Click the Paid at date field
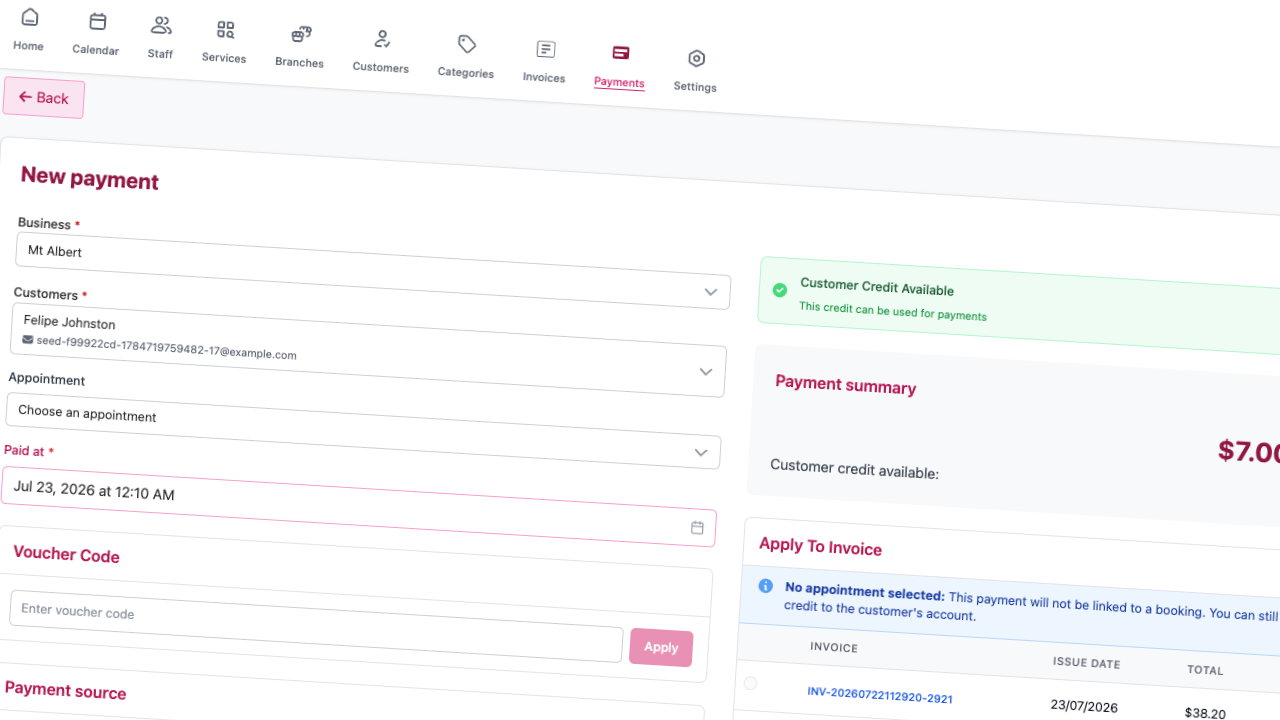Image resolution: width=1280 pixels, height=720 pixels. pyautogui.click(x=358, y=507)
